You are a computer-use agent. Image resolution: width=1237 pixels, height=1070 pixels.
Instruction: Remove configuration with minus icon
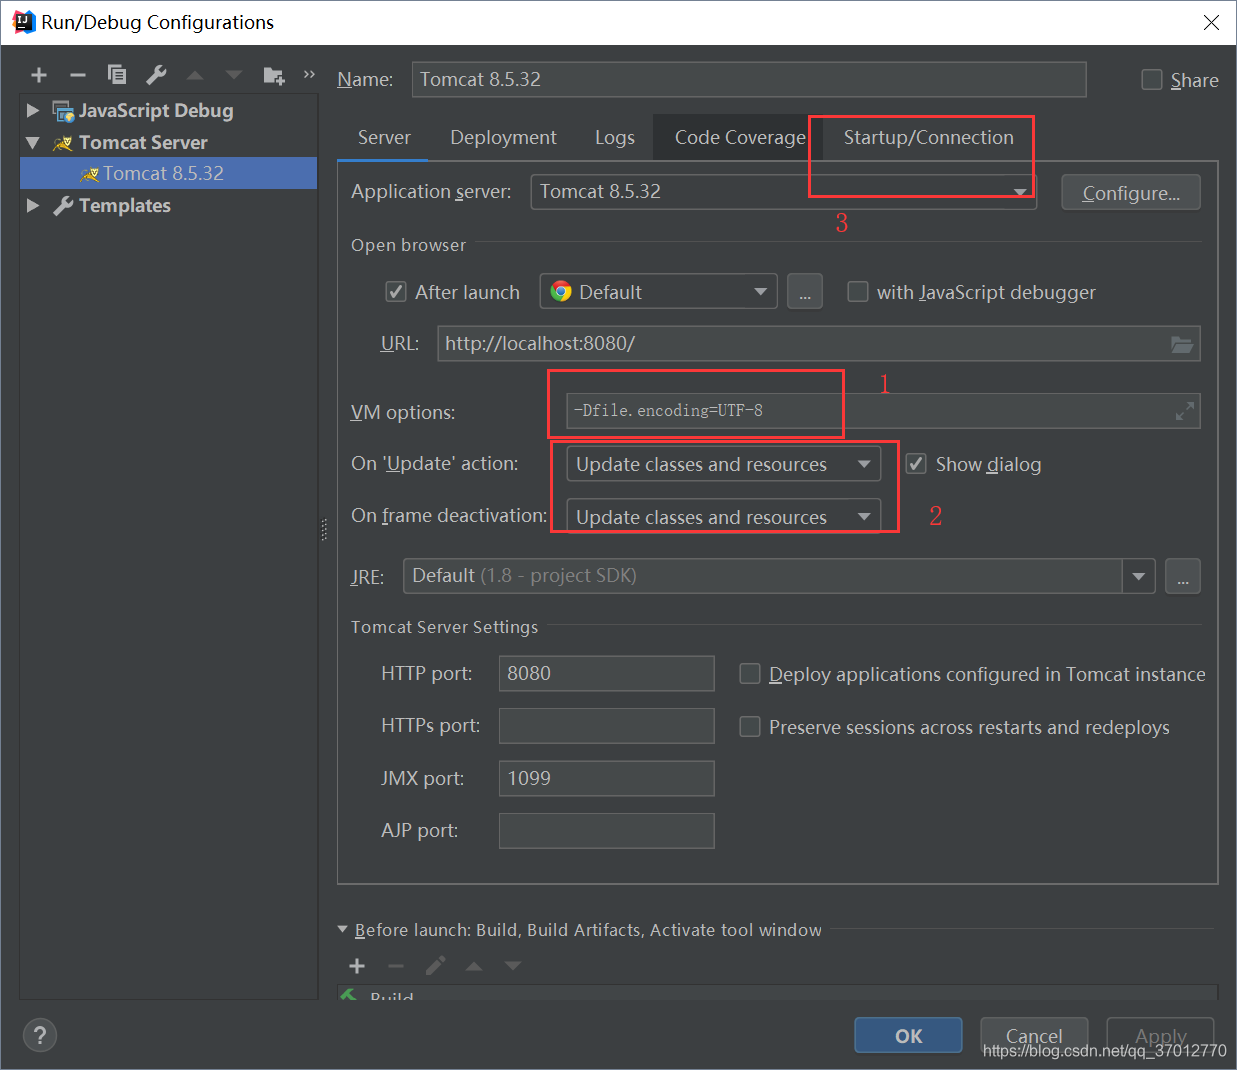pos(78,75)
